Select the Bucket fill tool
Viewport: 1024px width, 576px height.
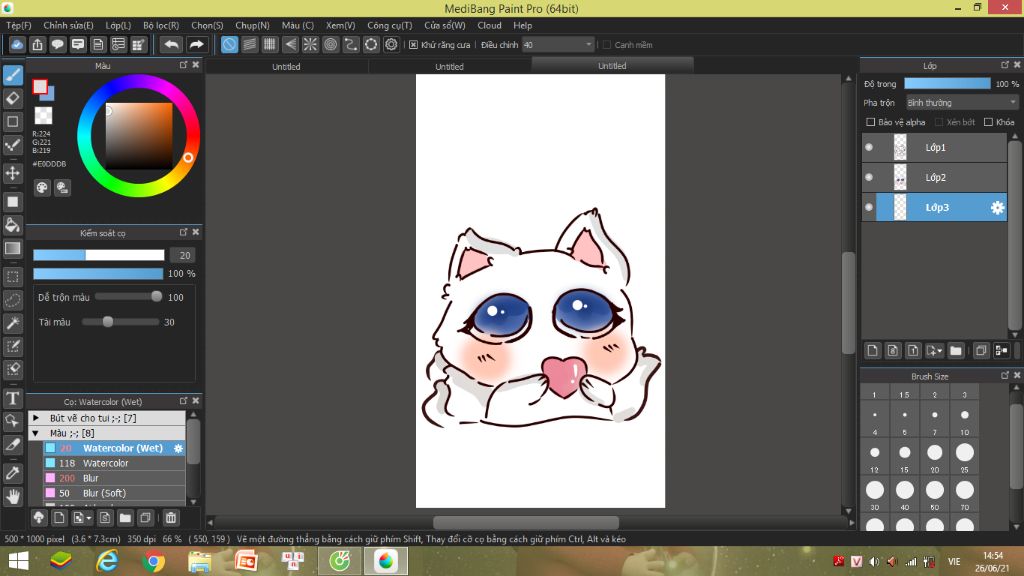[12, 225]
